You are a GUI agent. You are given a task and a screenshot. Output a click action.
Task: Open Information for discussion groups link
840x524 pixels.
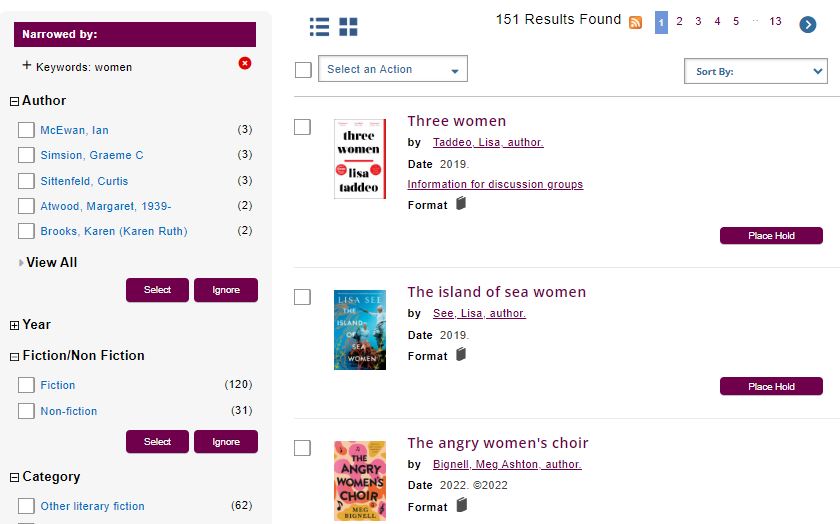(495, 184)
